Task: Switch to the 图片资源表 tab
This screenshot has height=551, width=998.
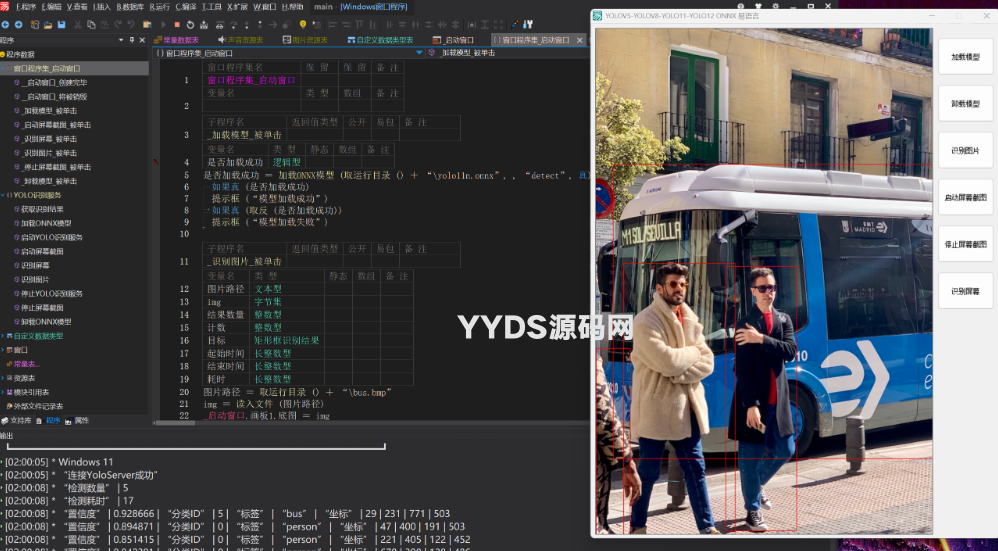Action: click(x=298, y=40)
